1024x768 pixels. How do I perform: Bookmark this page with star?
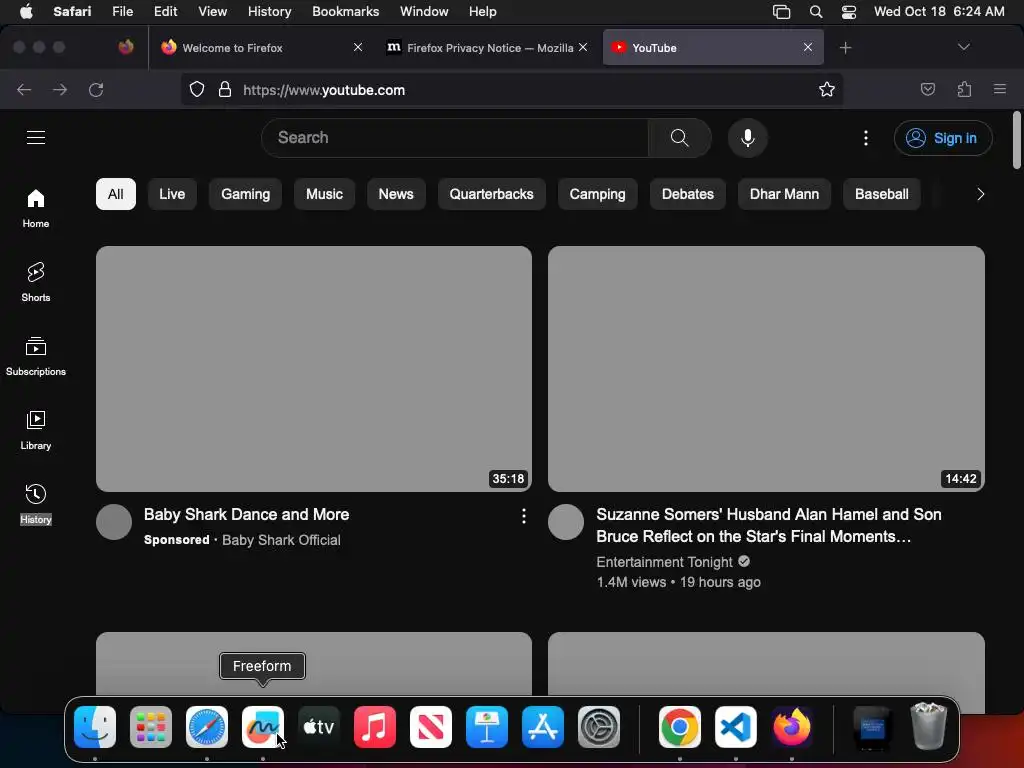[x=827, y=89]
